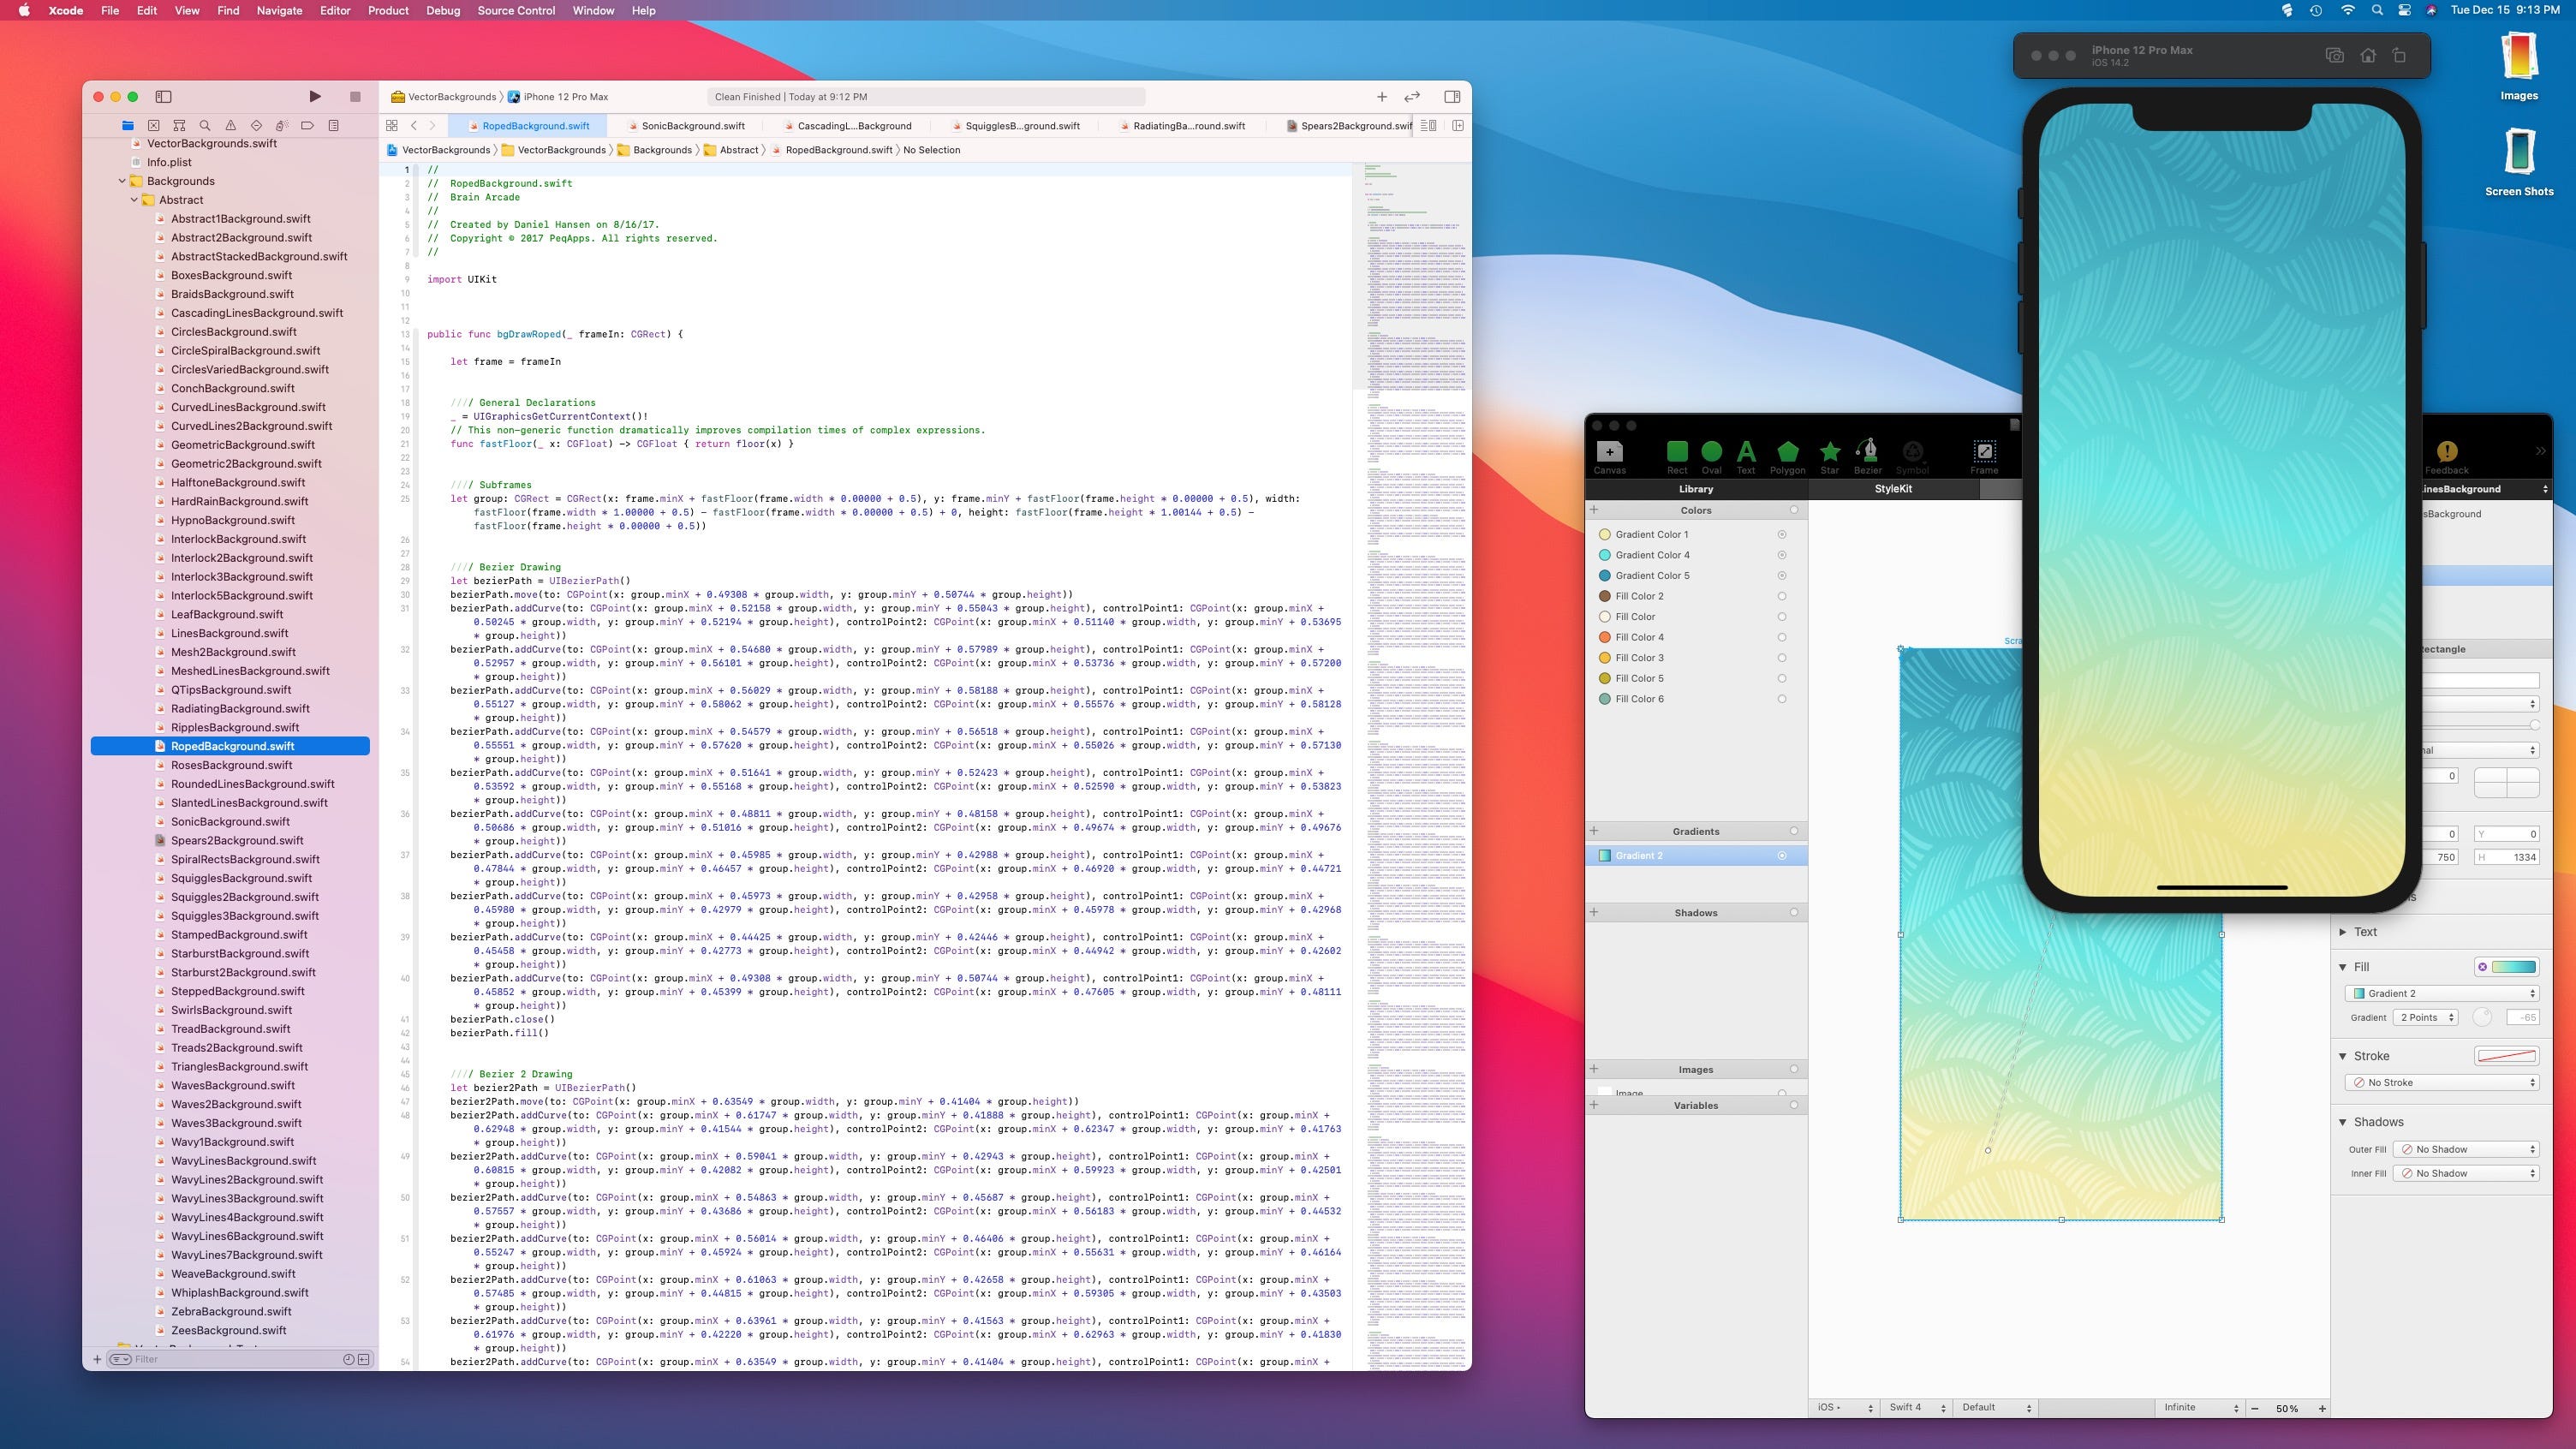Image resolution: width=2576 pixels, height=1449 pixels.
Task: Open the Gradient 2 fill dropdown
Action: tap(2443, 993)
